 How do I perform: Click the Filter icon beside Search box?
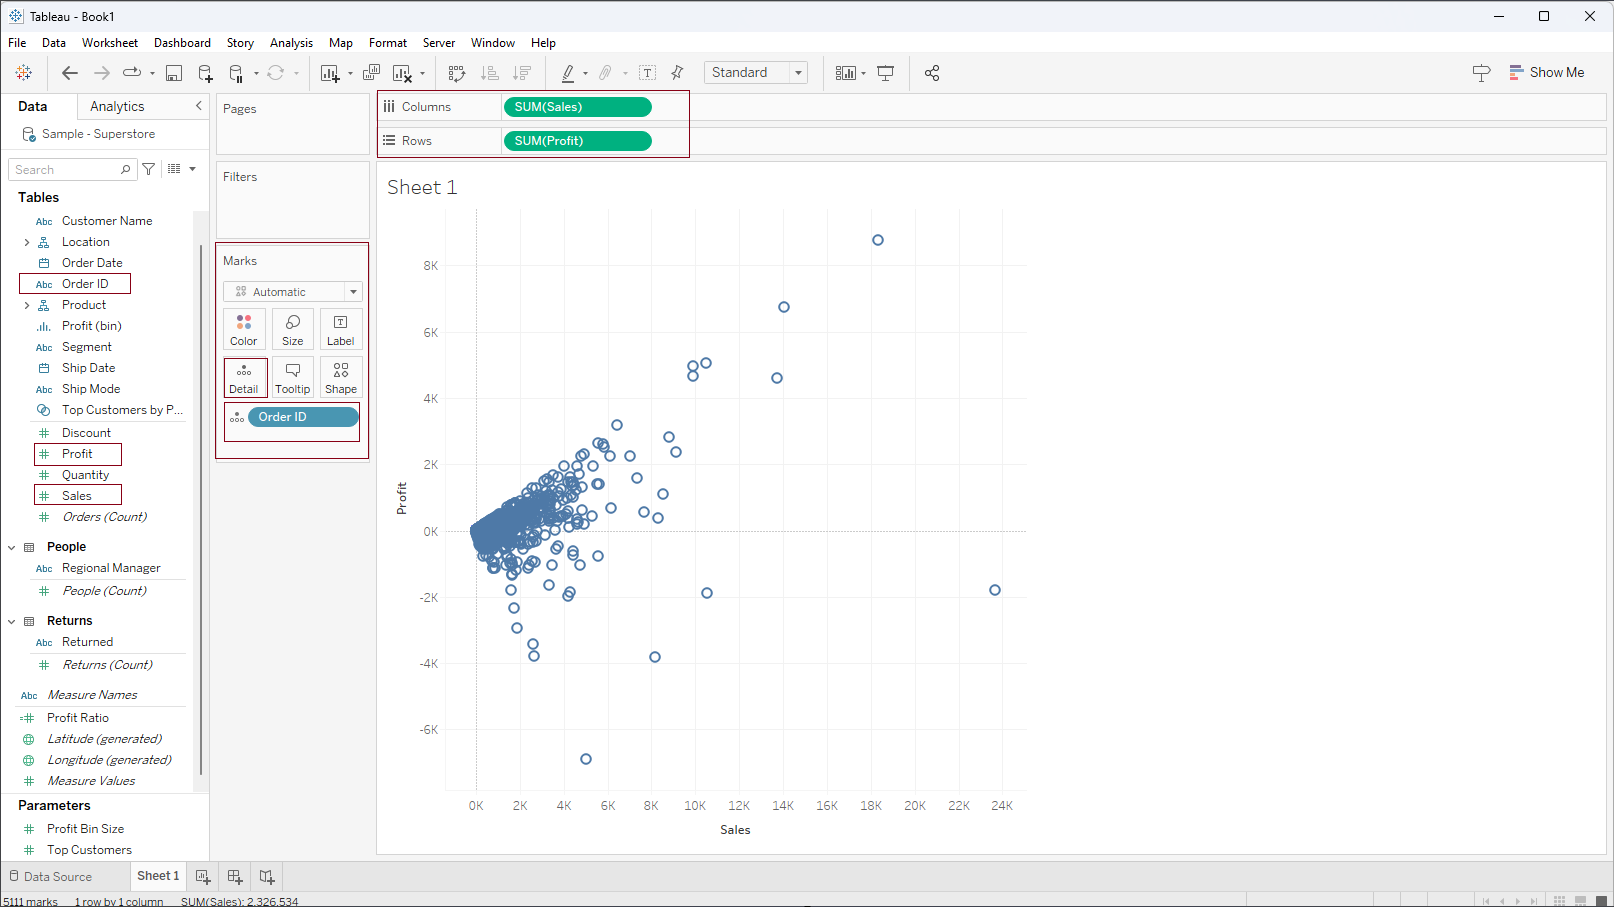(149, 170)
